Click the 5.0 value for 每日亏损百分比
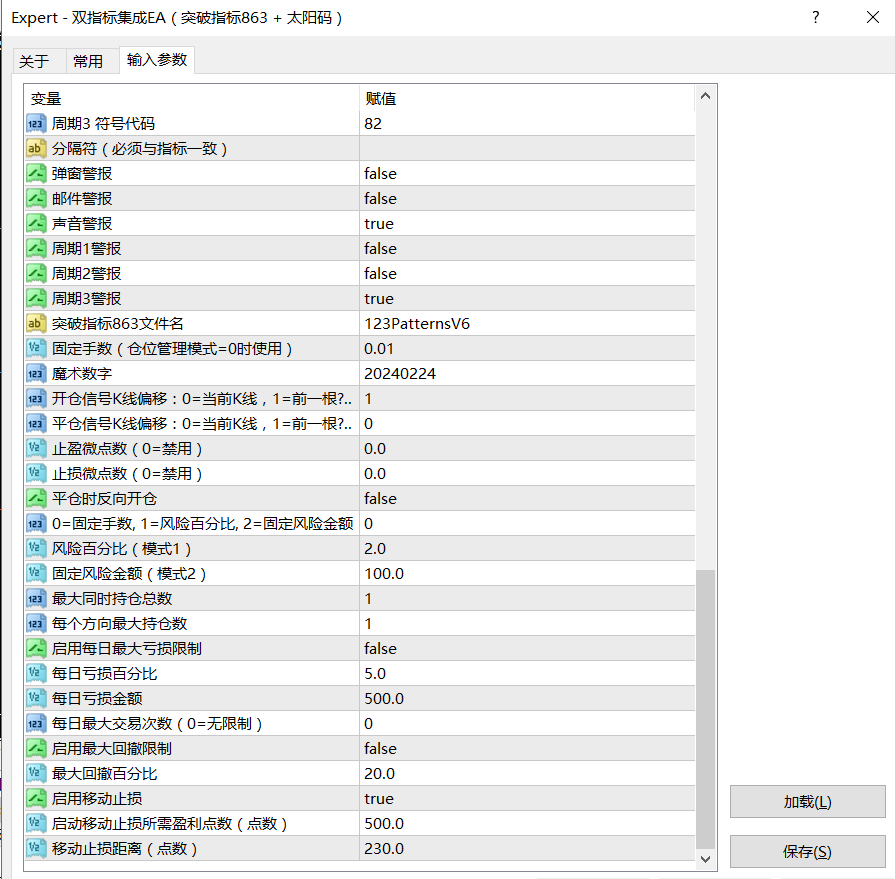 tap(375, 674)
